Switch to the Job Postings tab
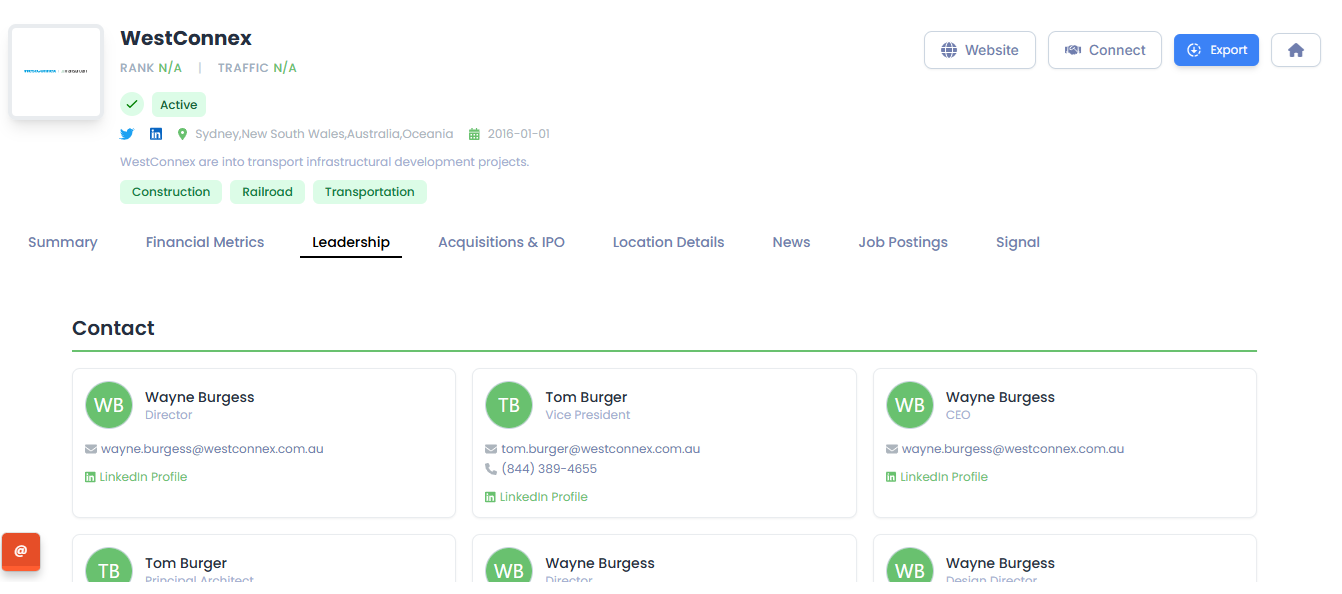Image resolution: width=1342 pixels, height=594 pixels. pos(903,242)
